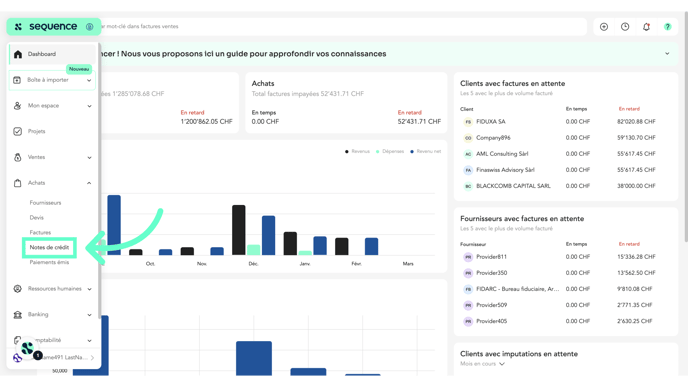Open the notifications bell icon

pyautogui.click(x=646, y=27)
